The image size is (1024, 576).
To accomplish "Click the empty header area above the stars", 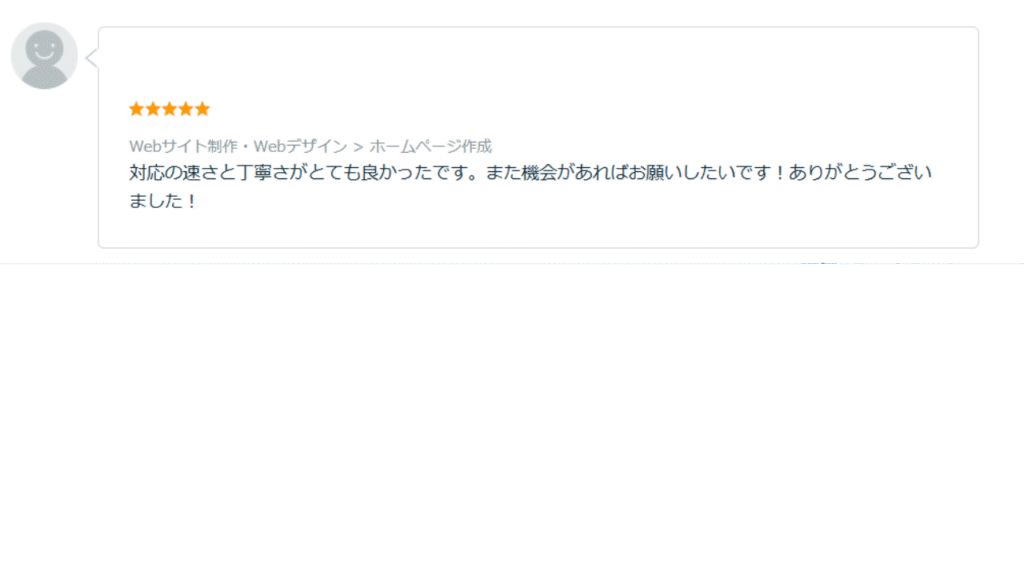I will [x=538, y=64].
